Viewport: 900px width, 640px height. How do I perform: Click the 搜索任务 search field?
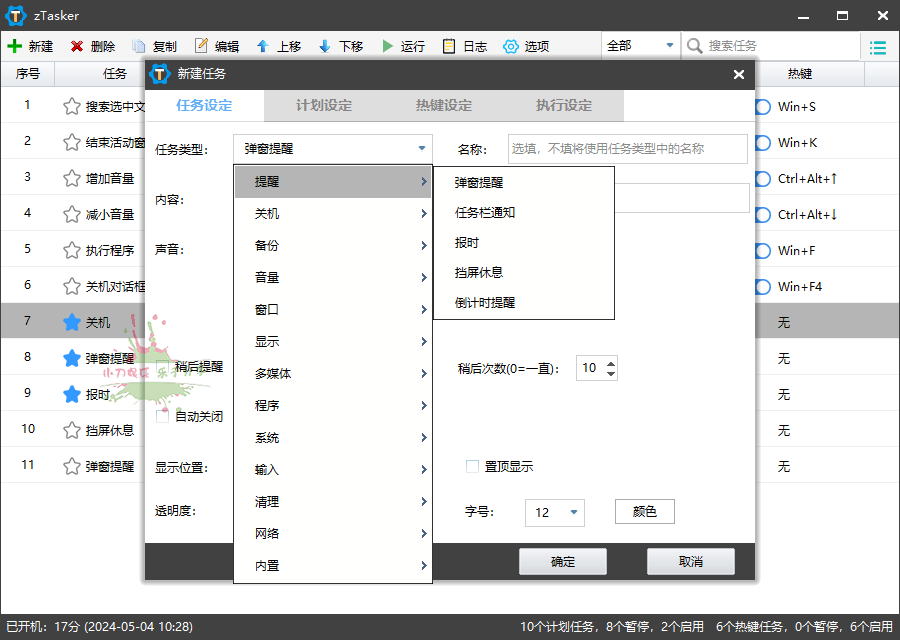tap(770, 45)
